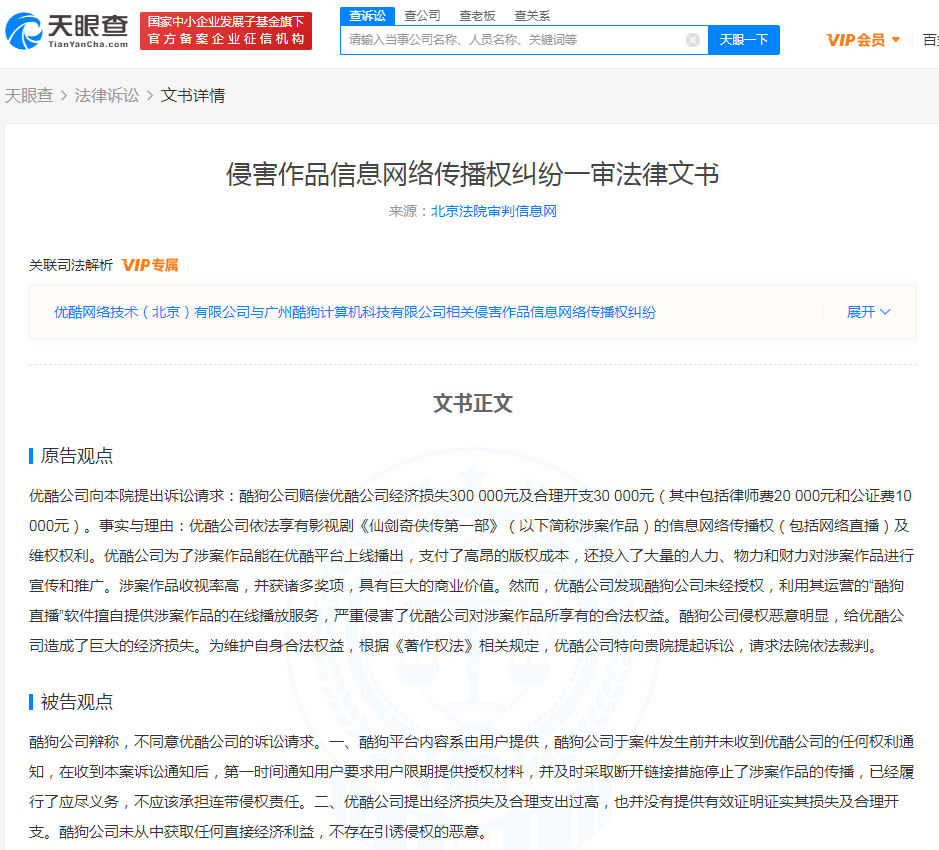This screenshot has height=850, width=939.
Task: Click the 原告观点 section heading
Action: pyautogui.click(x=76, y=456)
